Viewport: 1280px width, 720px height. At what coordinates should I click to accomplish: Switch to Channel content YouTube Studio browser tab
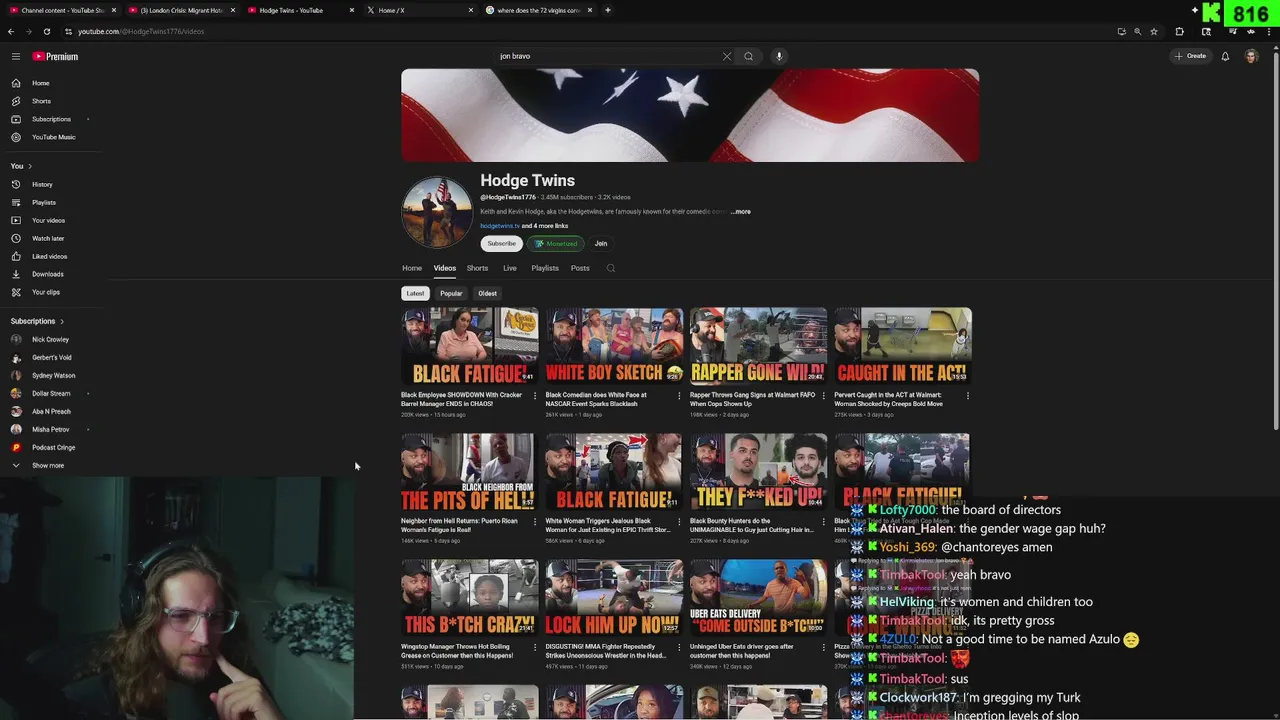click(x=62, y=10)
